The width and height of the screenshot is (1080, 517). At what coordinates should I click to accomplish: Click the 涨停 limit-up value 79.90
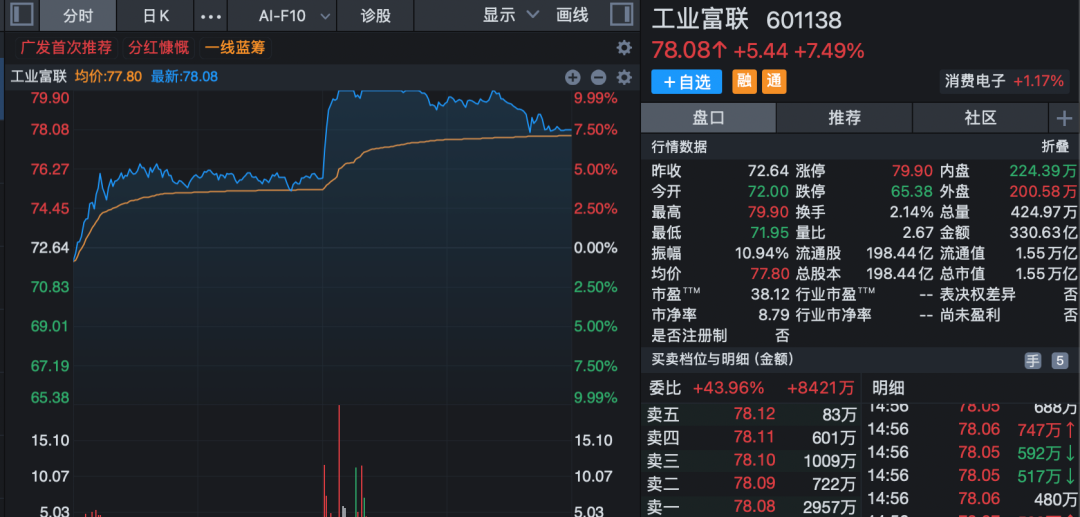912,171
